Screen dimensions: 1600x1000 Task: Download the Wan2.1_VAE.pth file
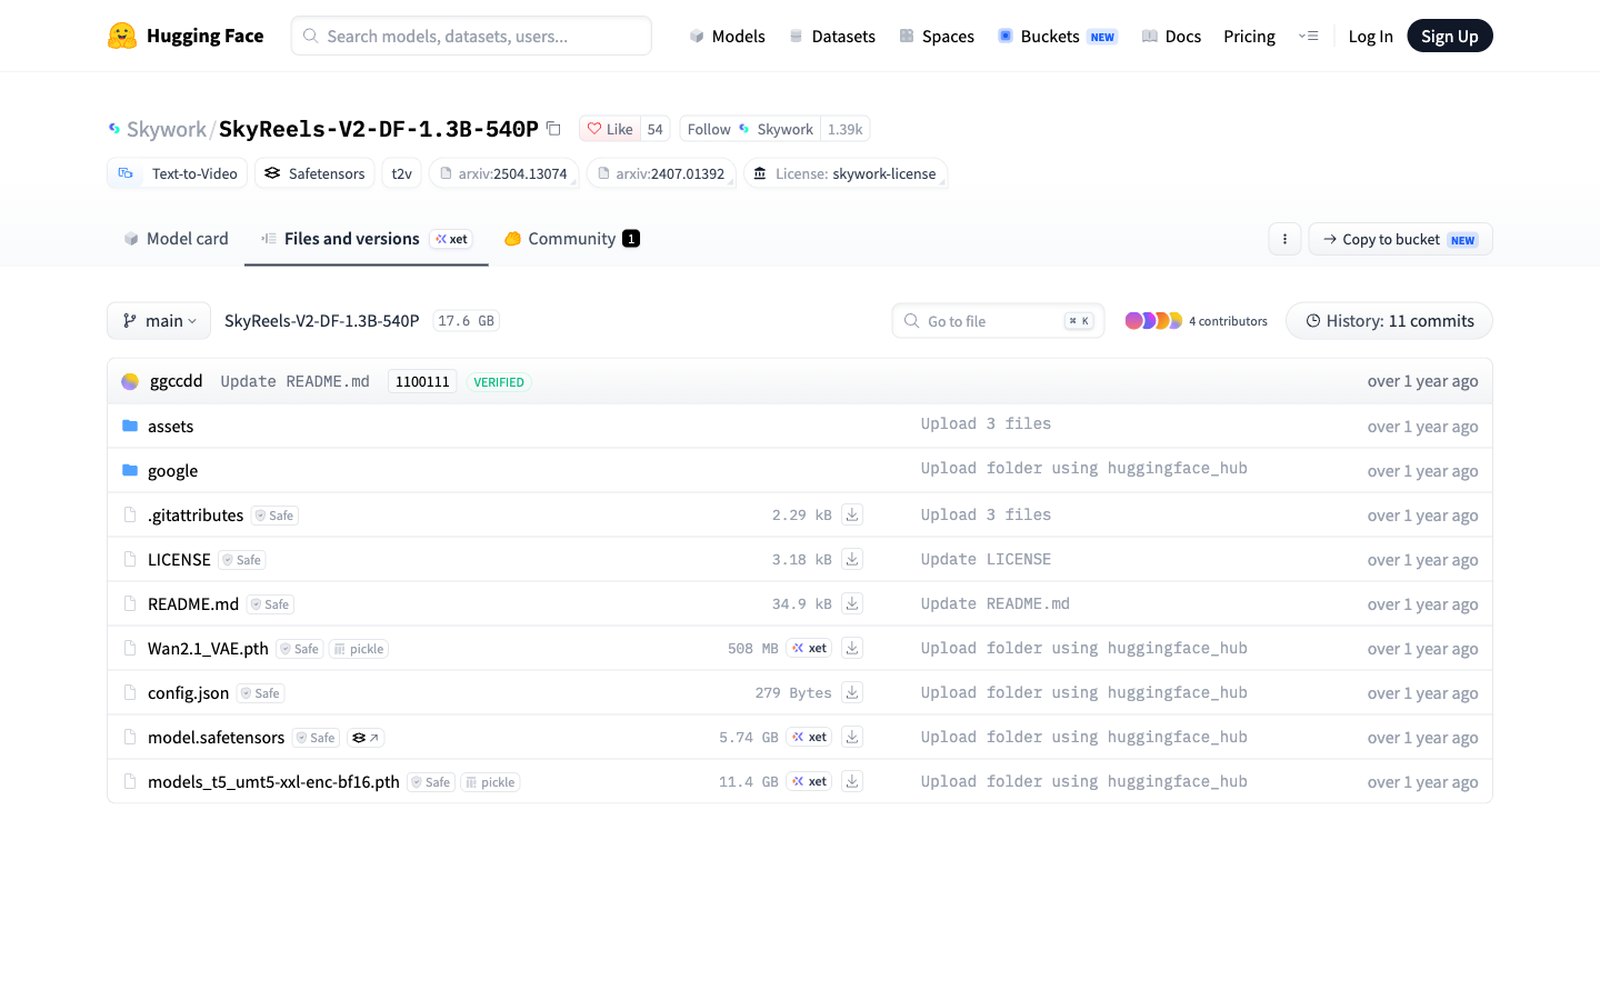point(852,648)
